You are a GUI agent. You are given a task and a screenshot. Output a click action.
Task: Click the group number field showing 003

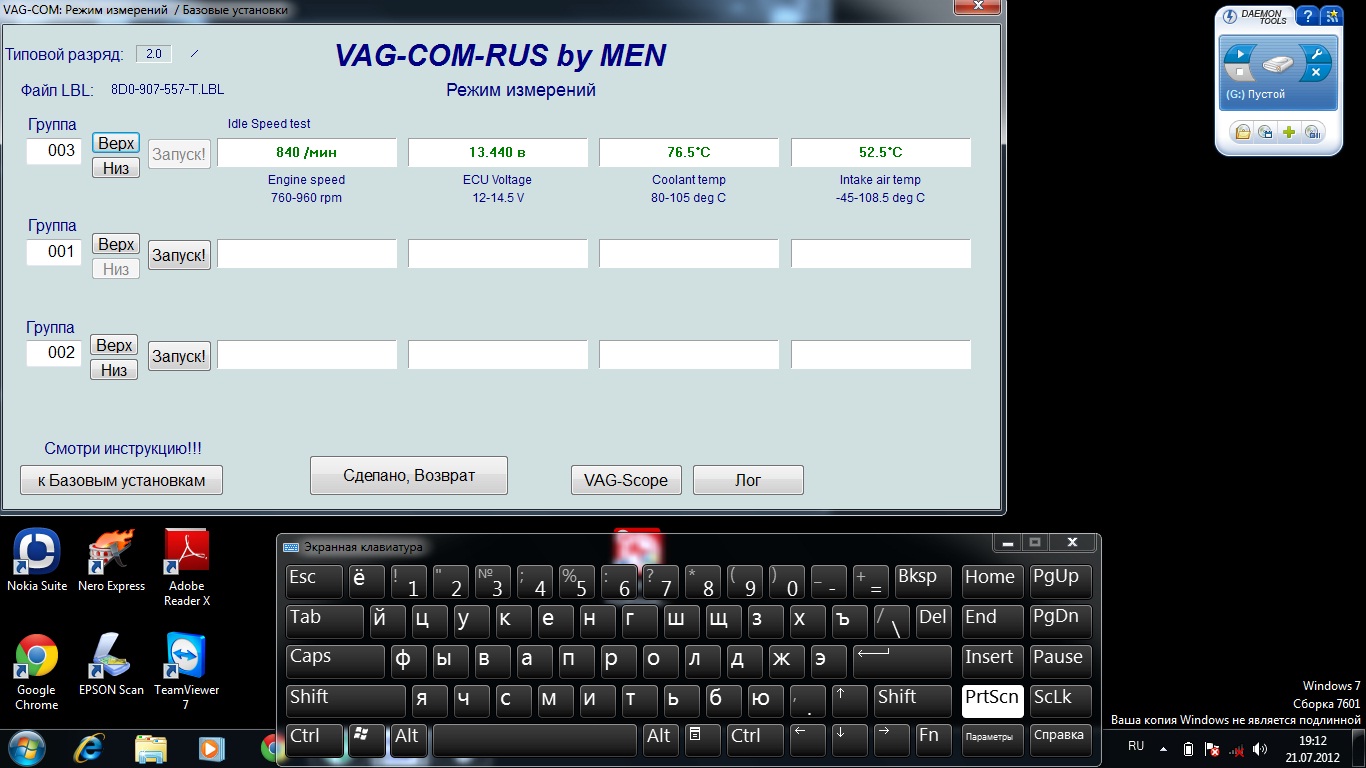point(54,151)
